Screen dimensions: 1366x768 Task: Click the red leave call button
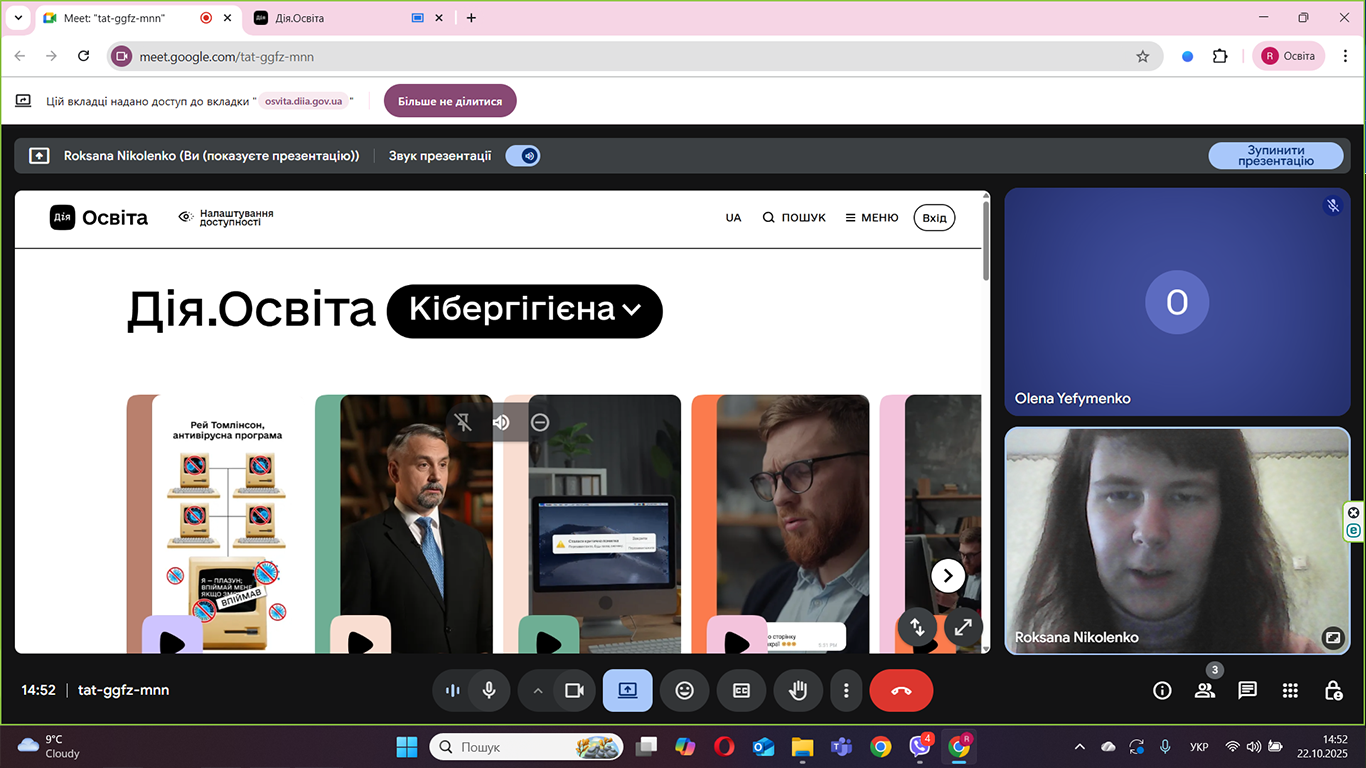[x=901, y=690]
